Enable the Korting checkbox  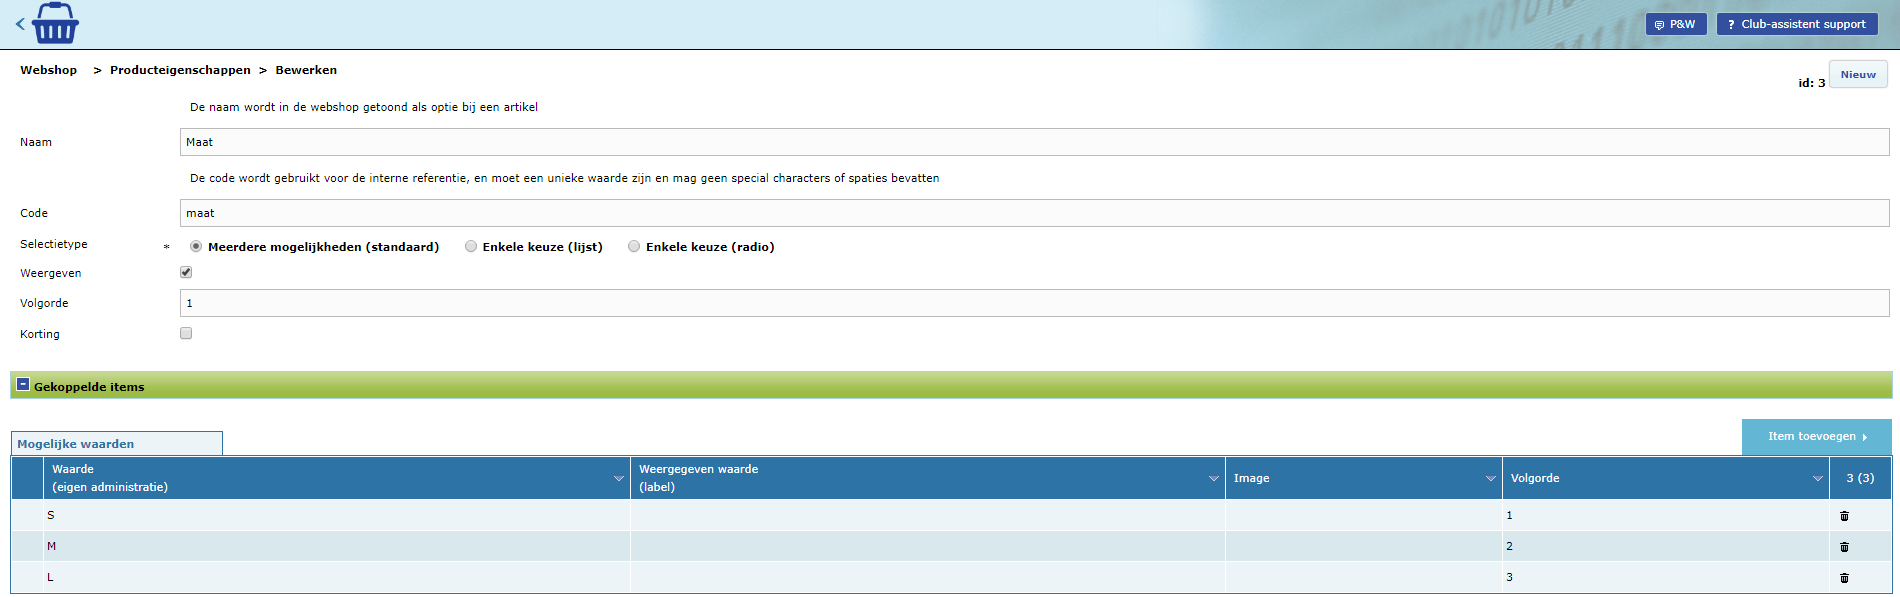[186, 334]
